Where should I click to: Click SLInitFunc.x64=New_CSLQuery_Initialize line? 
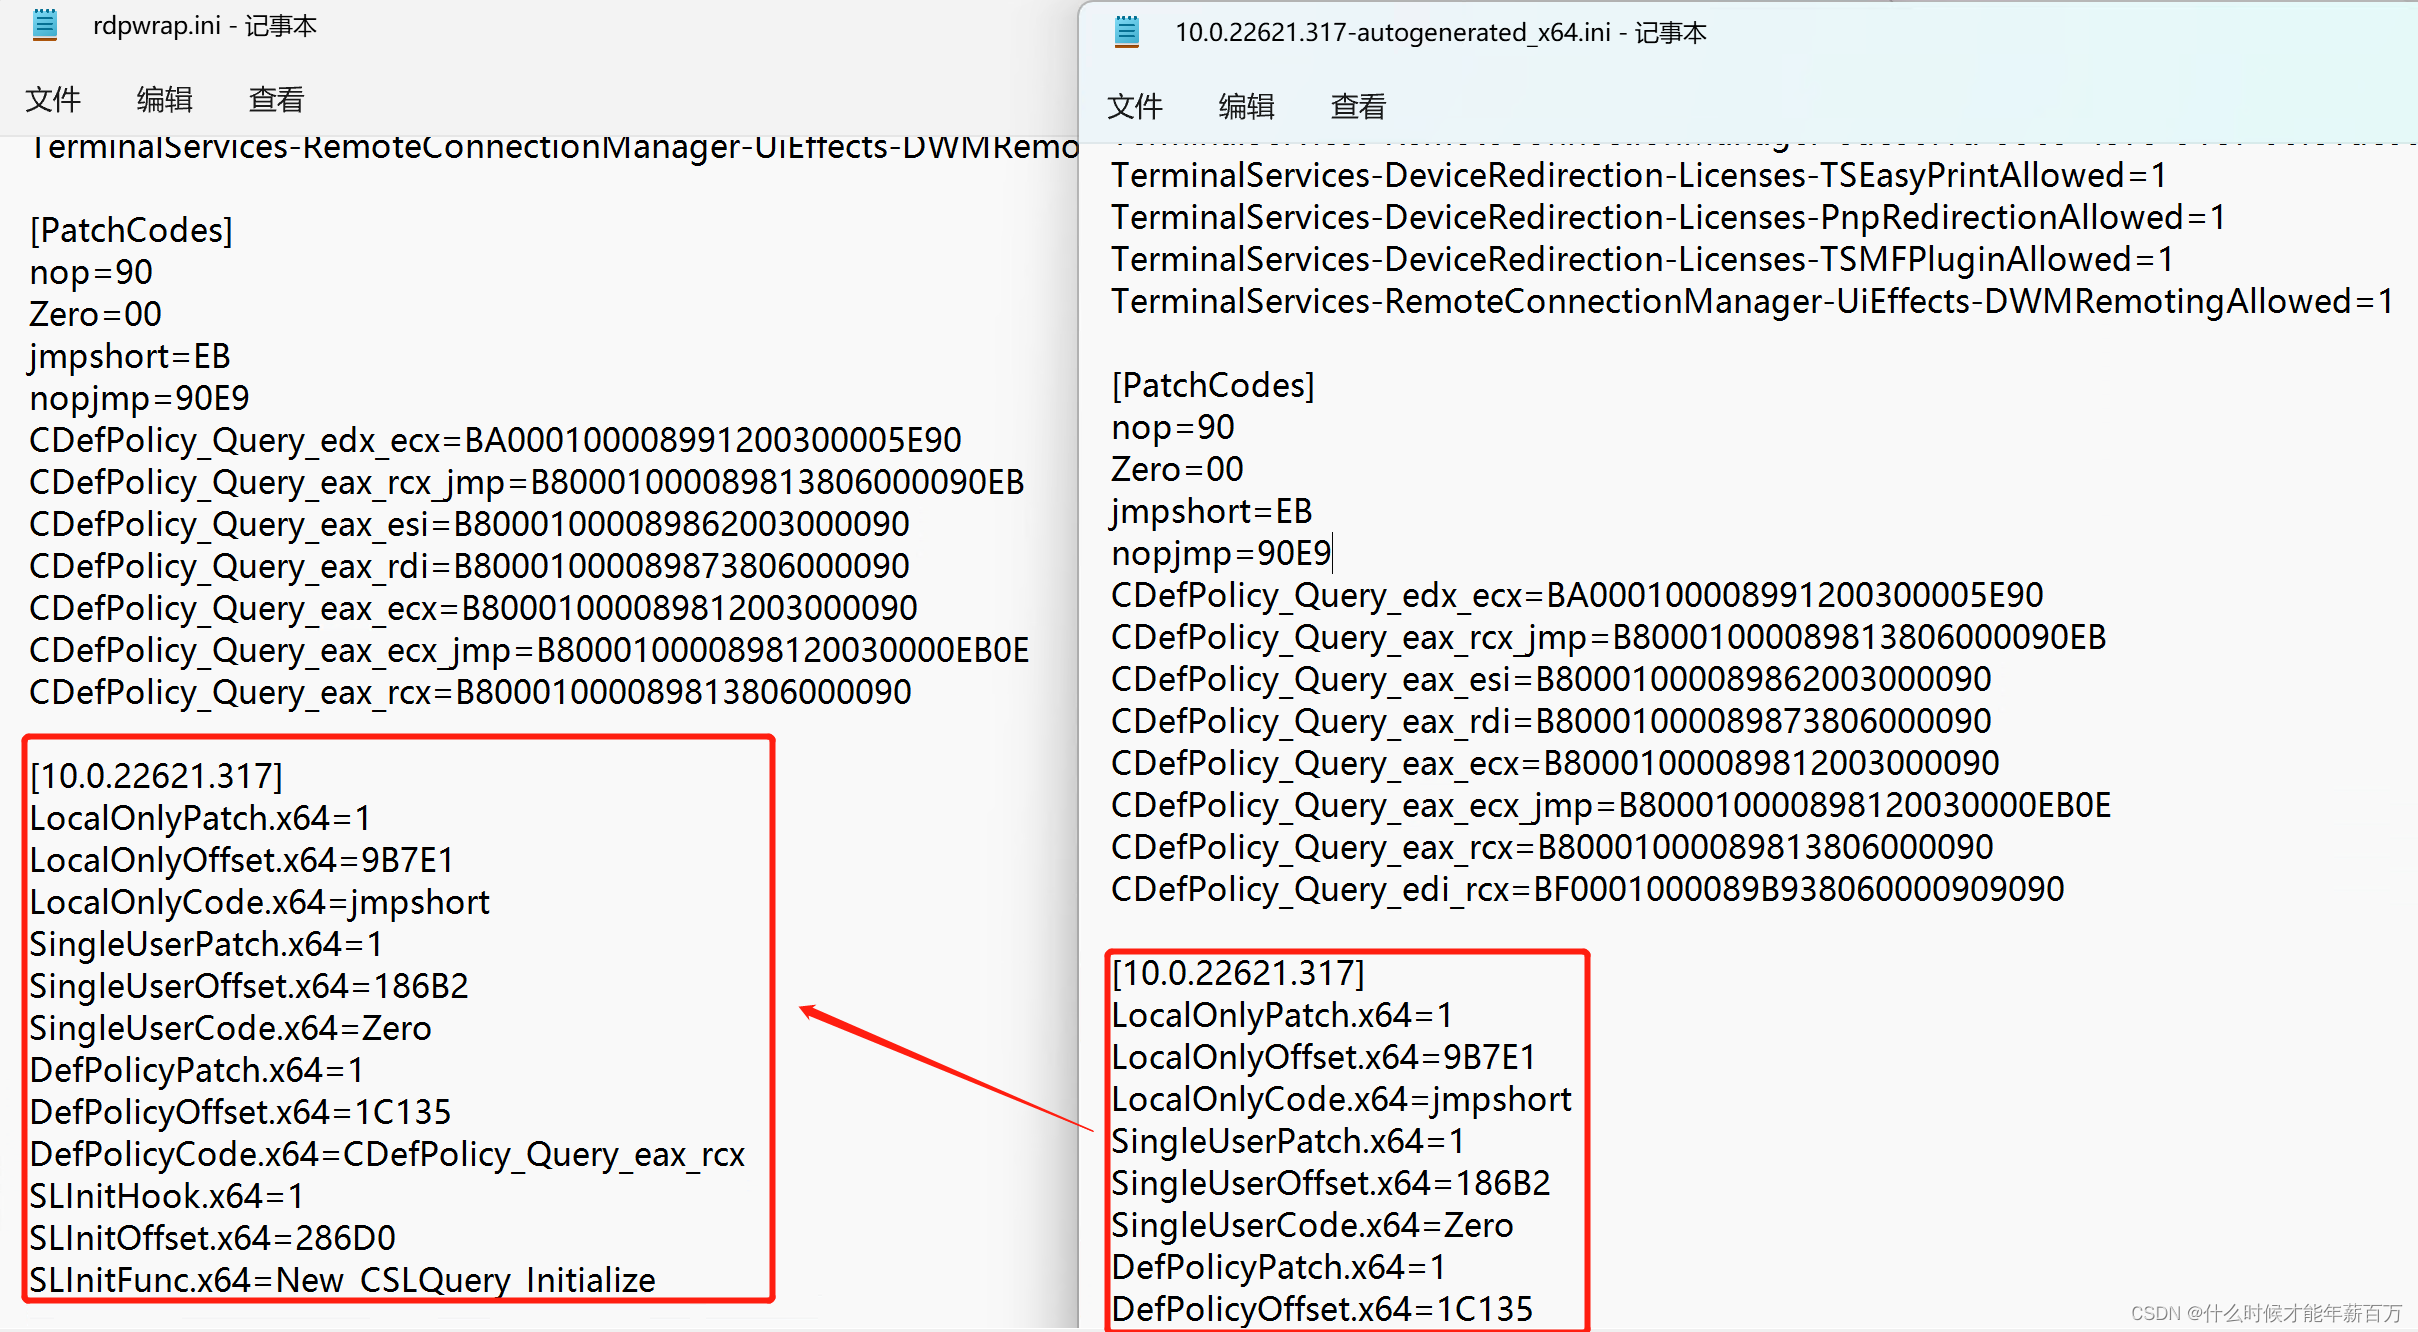point(342,1280)
